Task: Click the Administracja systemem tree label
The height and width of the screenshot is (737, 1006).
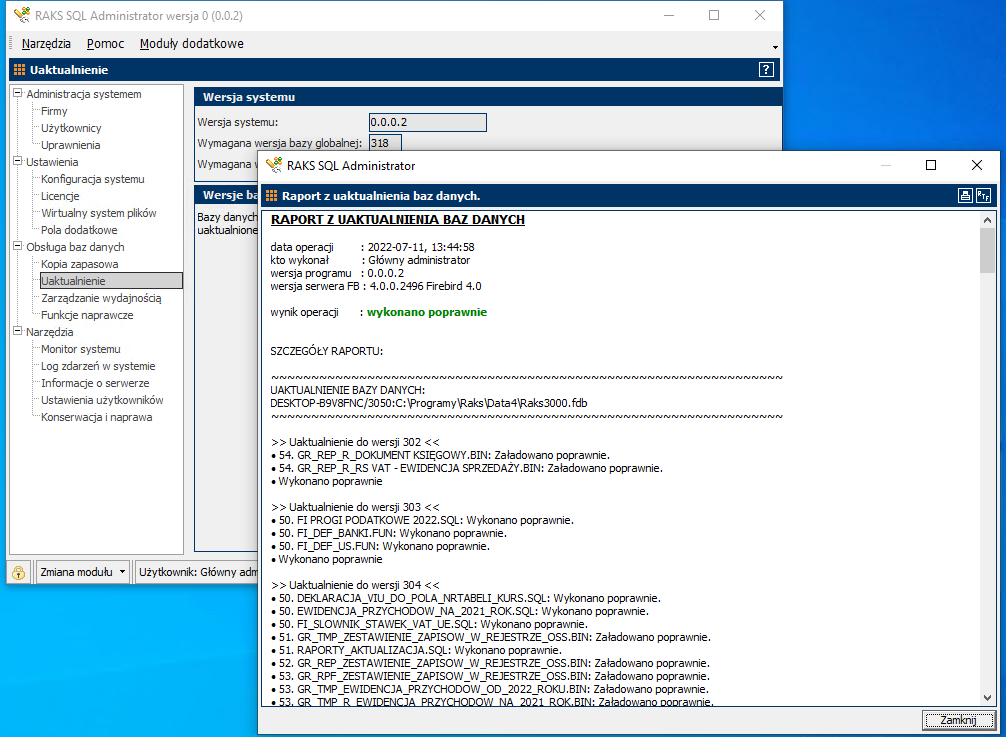Action: pos(84,94)
